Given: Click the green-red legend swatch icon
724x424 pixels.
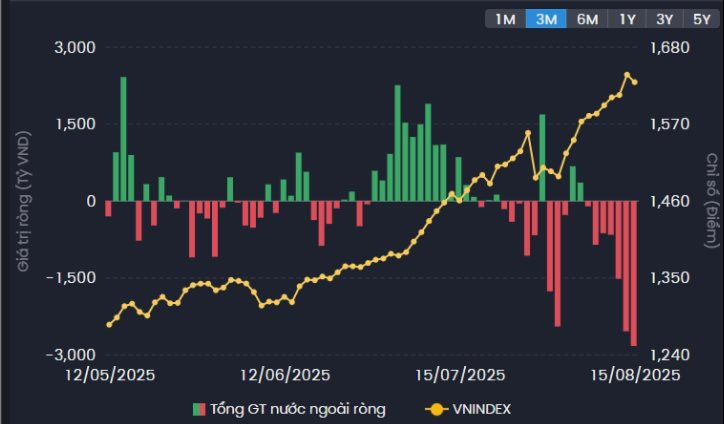Looking at the screenshot, I should [x=199, y=408].
